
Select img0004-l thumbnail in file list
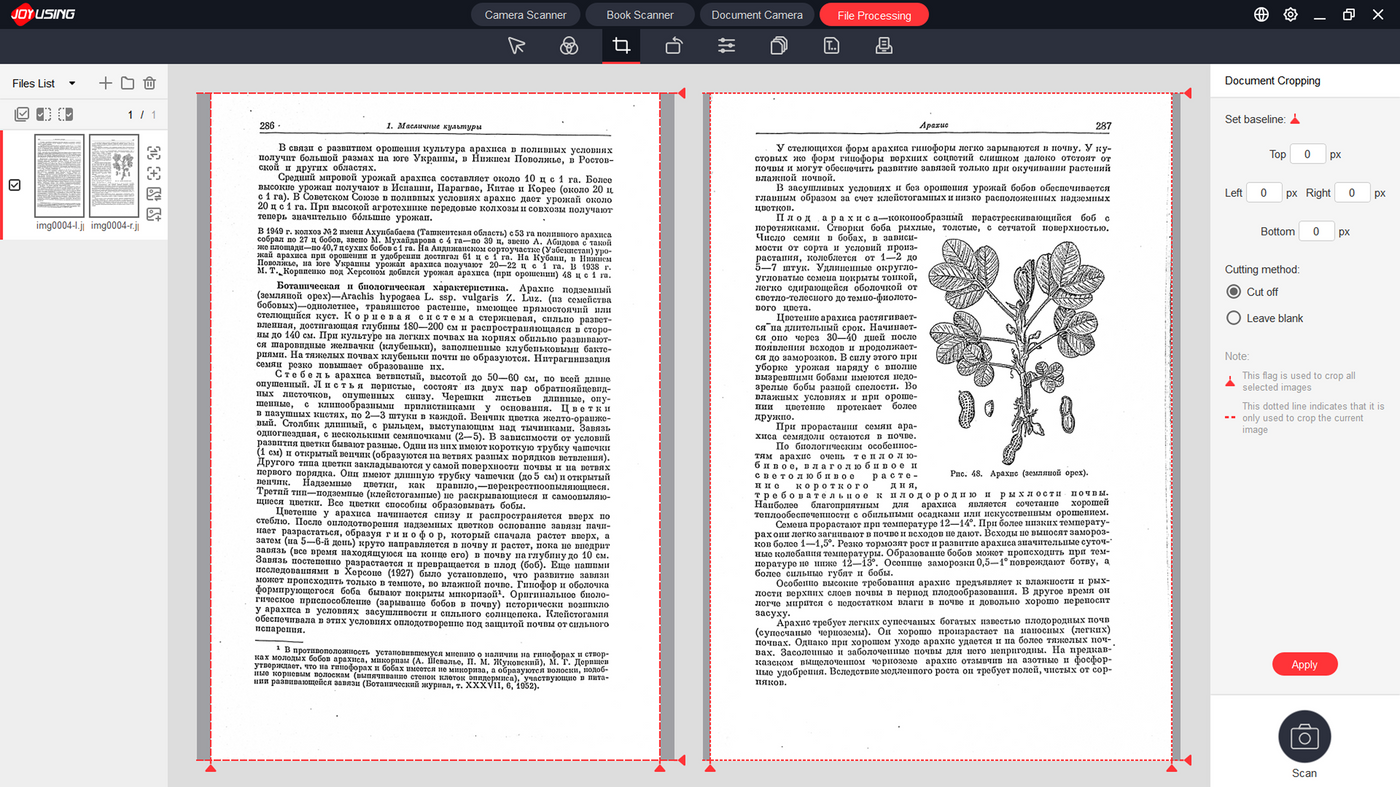(x=59, y=175)
